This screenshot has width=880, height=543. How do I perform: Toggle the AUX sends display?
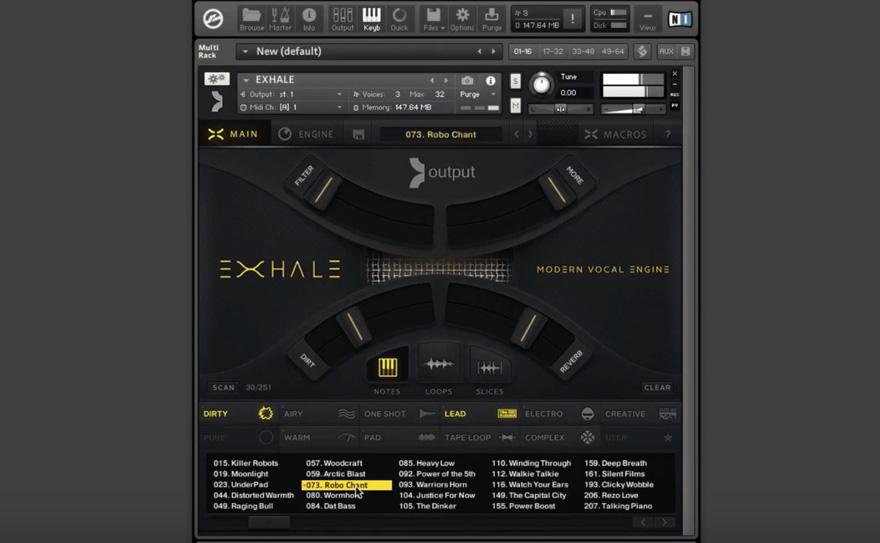pos(666,52)
